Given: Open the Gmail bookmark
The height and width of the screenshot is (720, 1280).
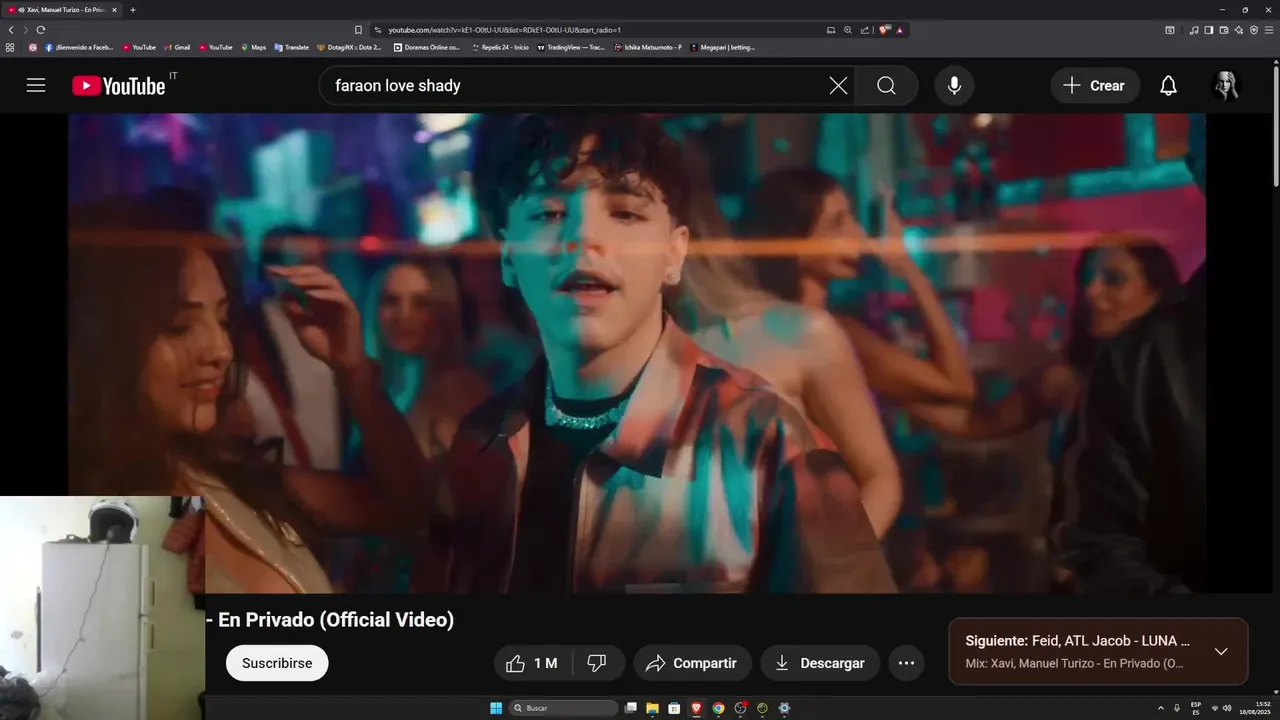Looking at the screenshot, I should [x=177, y=47].
